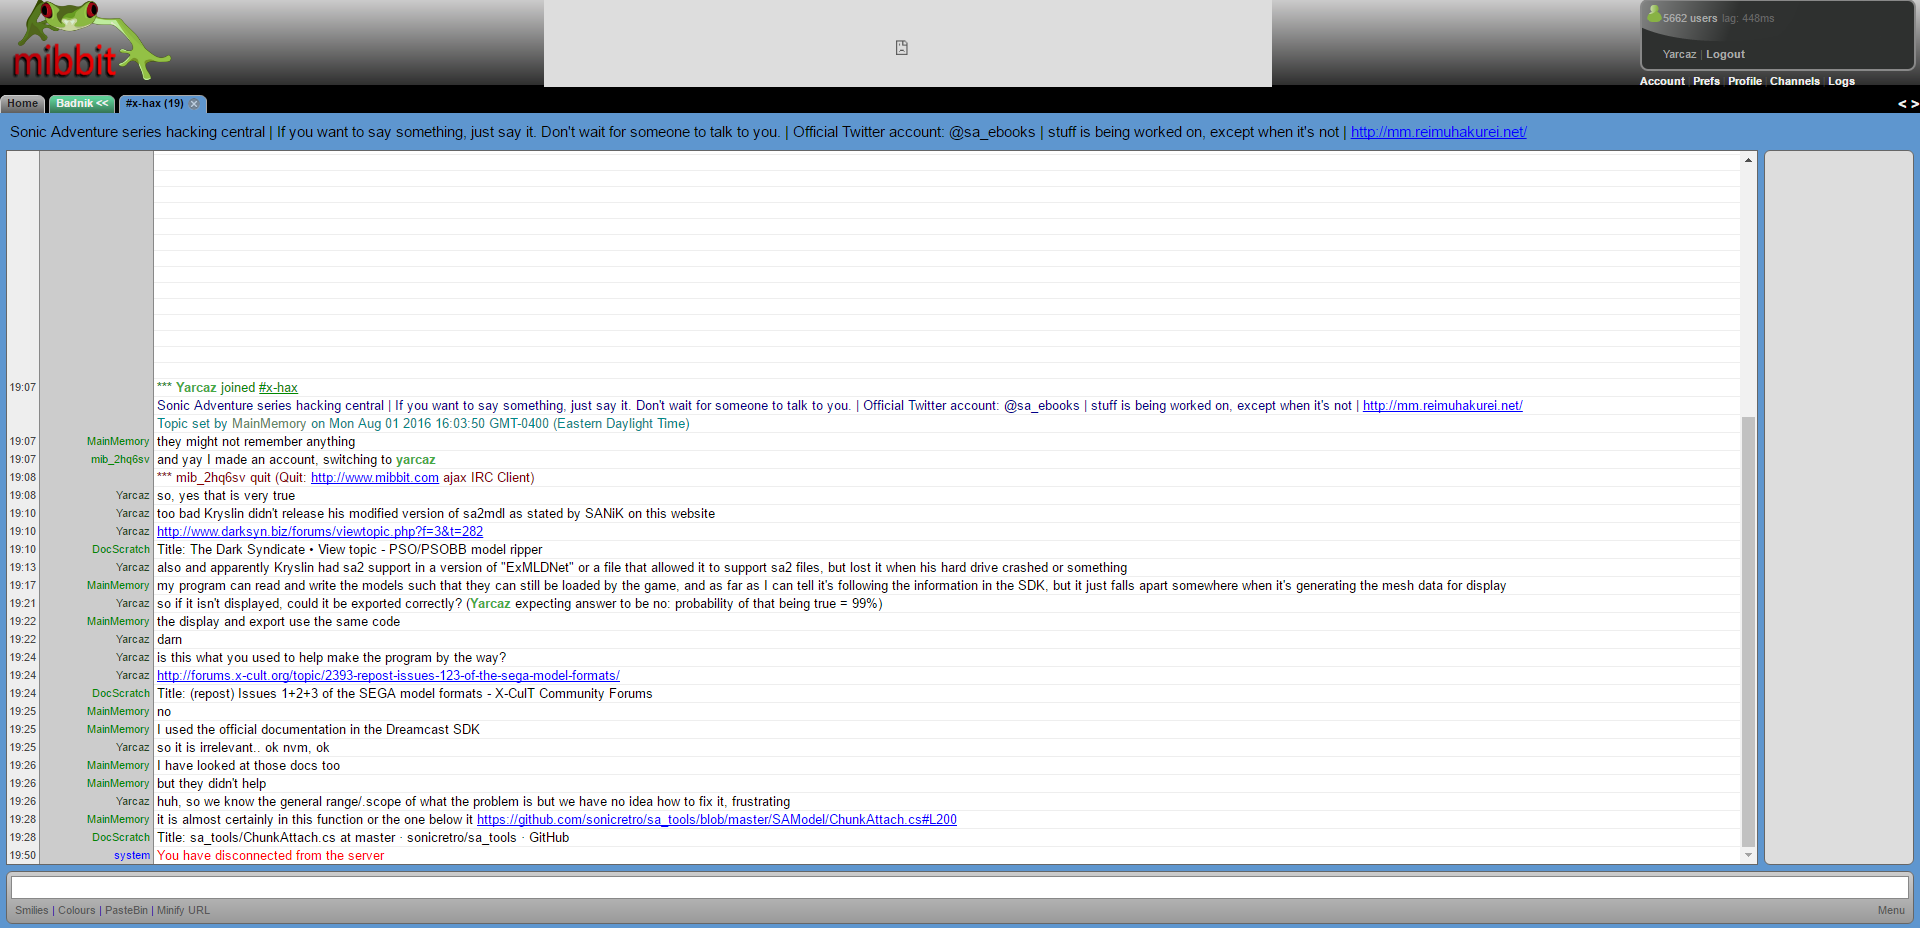
Task: Open the Logs menu
Action: [x=1841, y=81]
